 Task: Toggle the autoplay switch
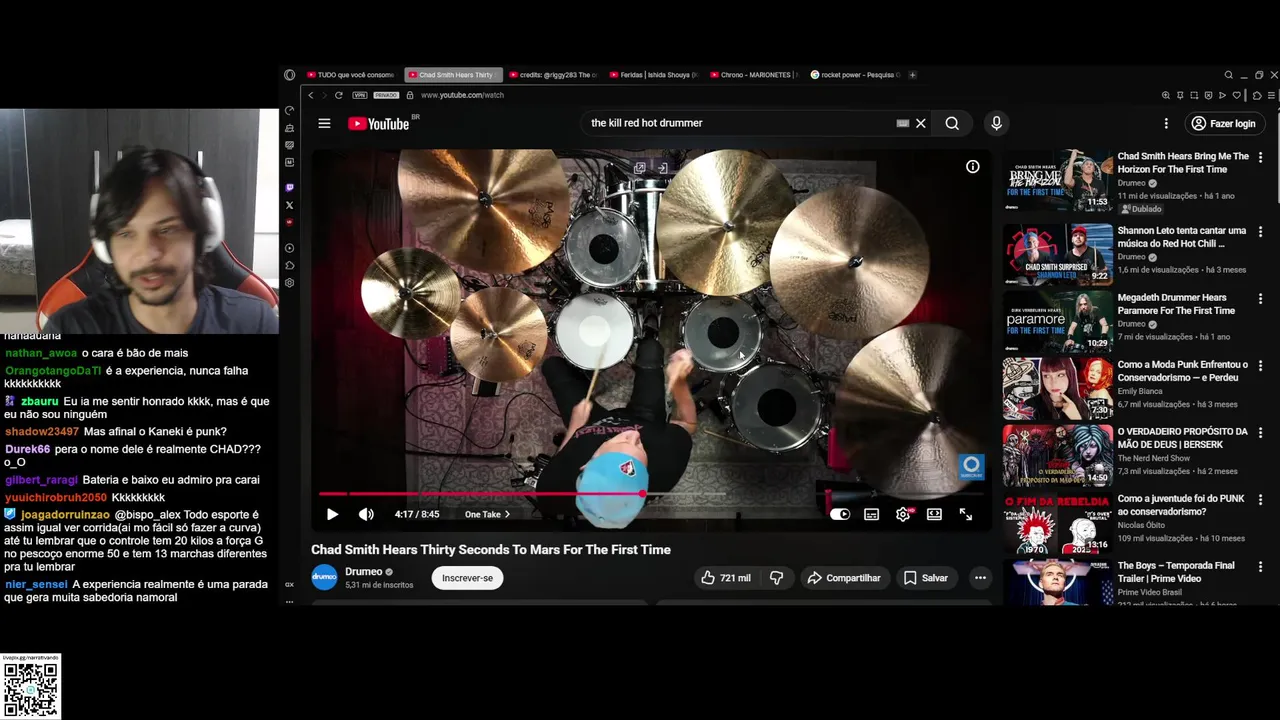[x=840, y=514]
